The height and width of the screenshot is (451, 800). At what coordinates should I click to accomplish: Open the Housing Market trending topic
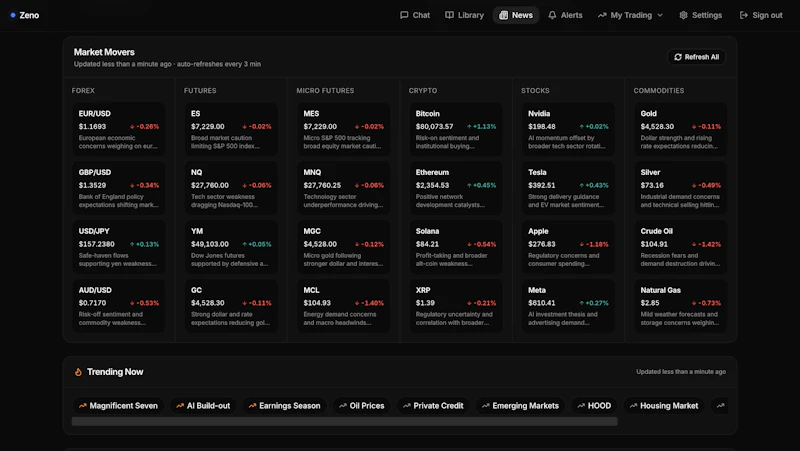664,406
